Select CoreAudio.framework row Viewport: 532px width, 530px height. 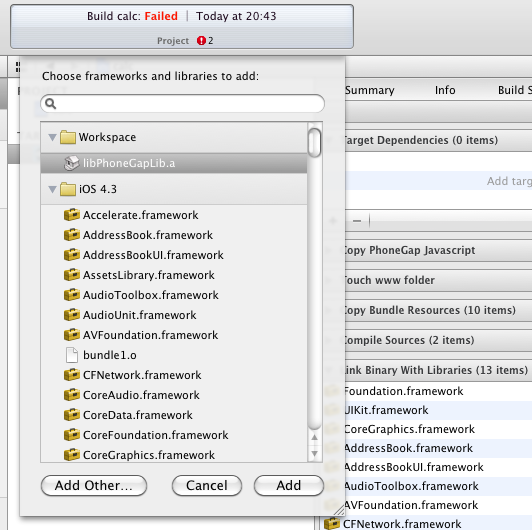pyautogui.click(x=174, y=395)
